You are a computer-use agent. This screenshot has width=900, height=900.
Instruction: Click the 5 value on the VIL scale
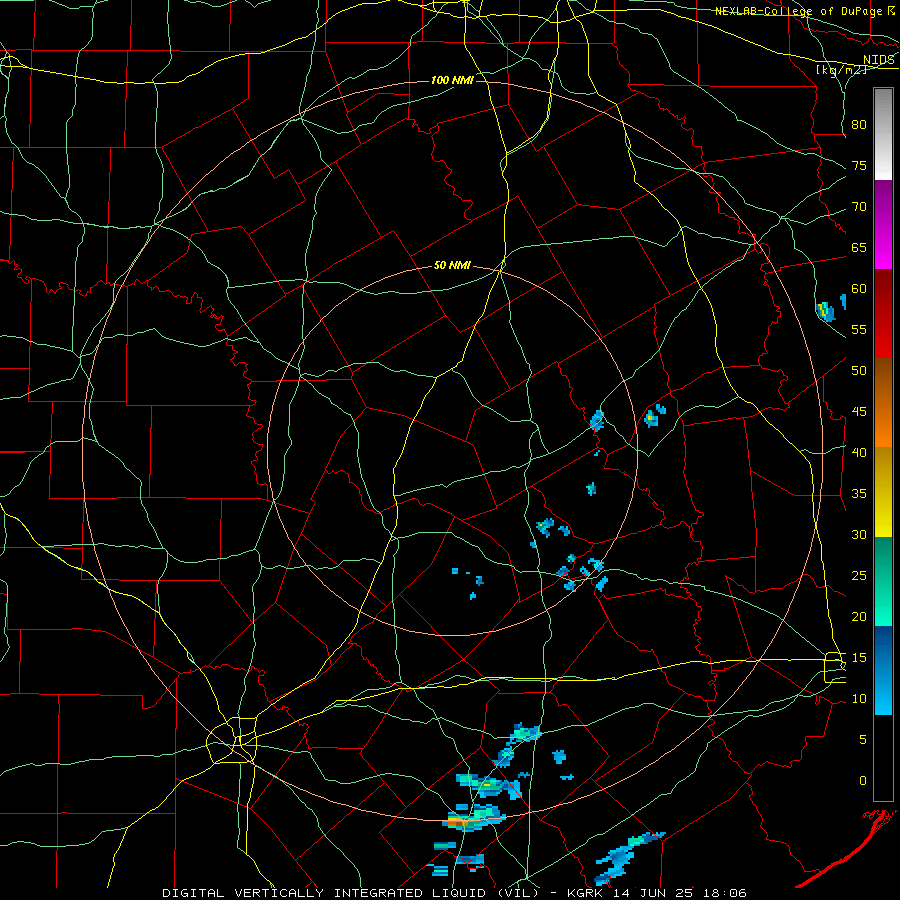point(863,740)
